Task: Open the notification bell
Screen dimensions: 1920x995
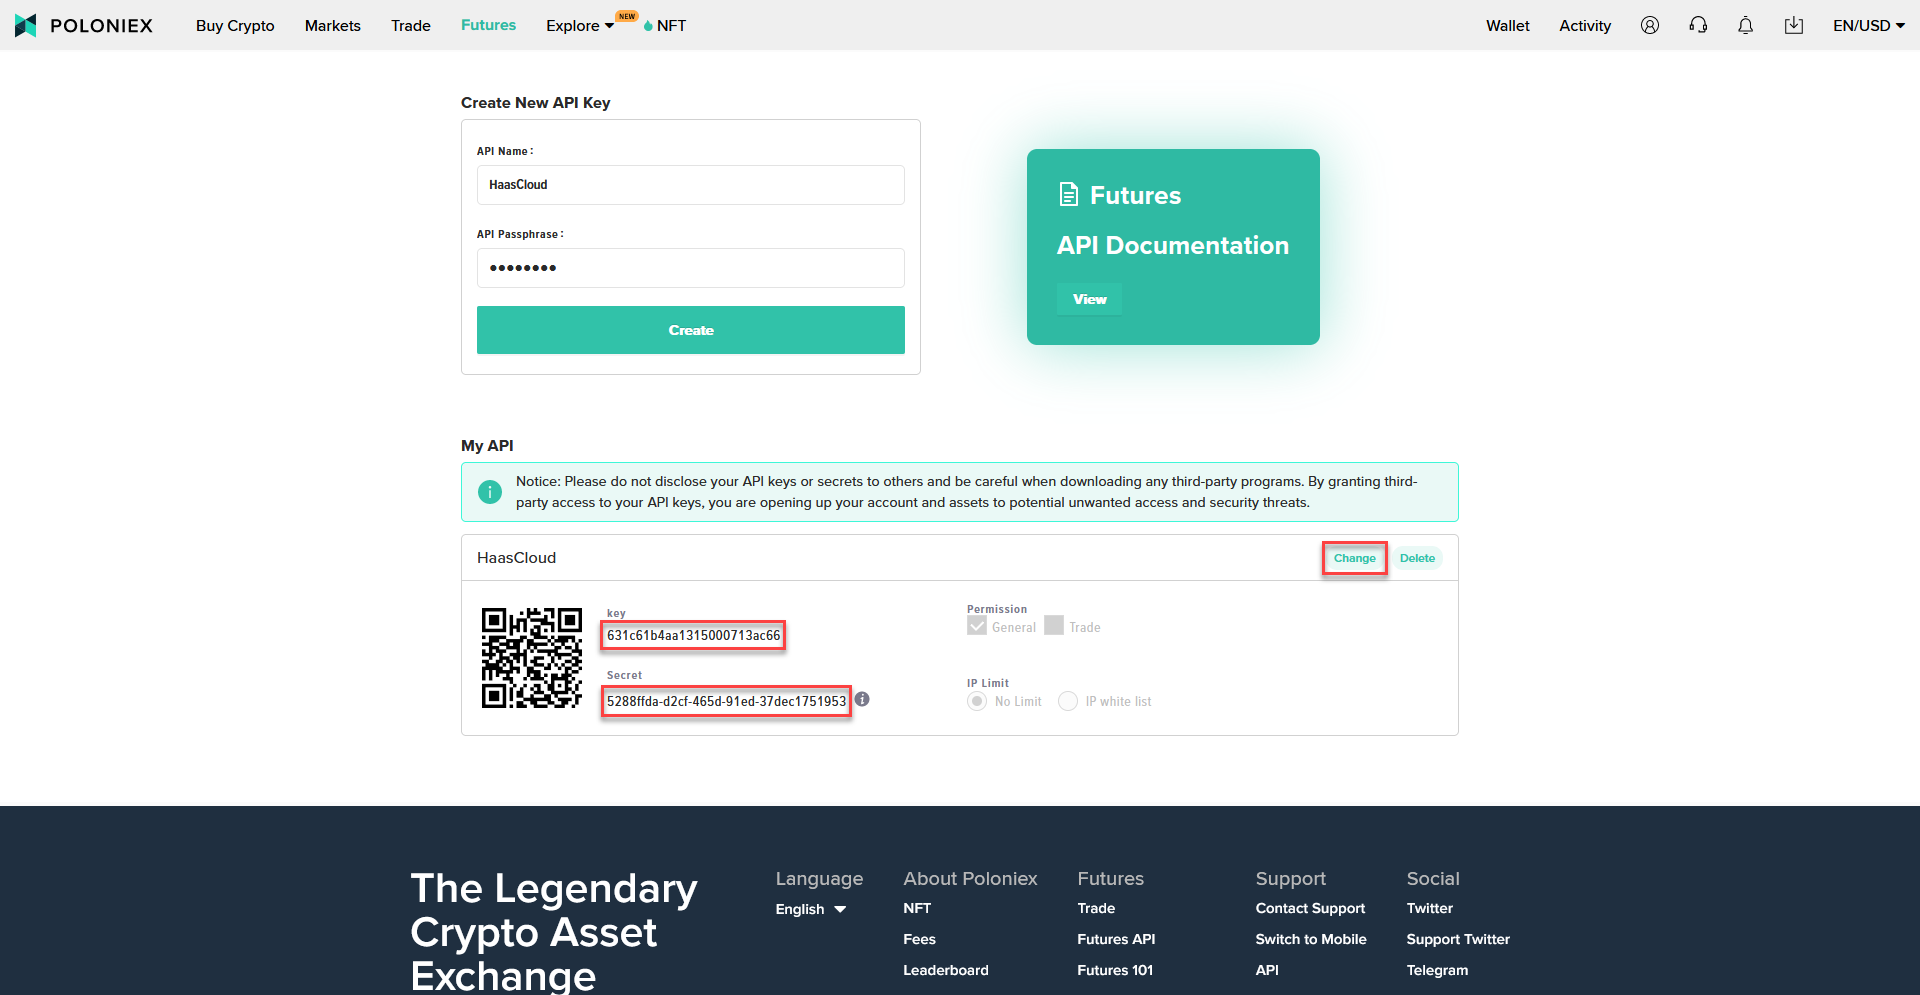Action: (x=1745, y=25)
